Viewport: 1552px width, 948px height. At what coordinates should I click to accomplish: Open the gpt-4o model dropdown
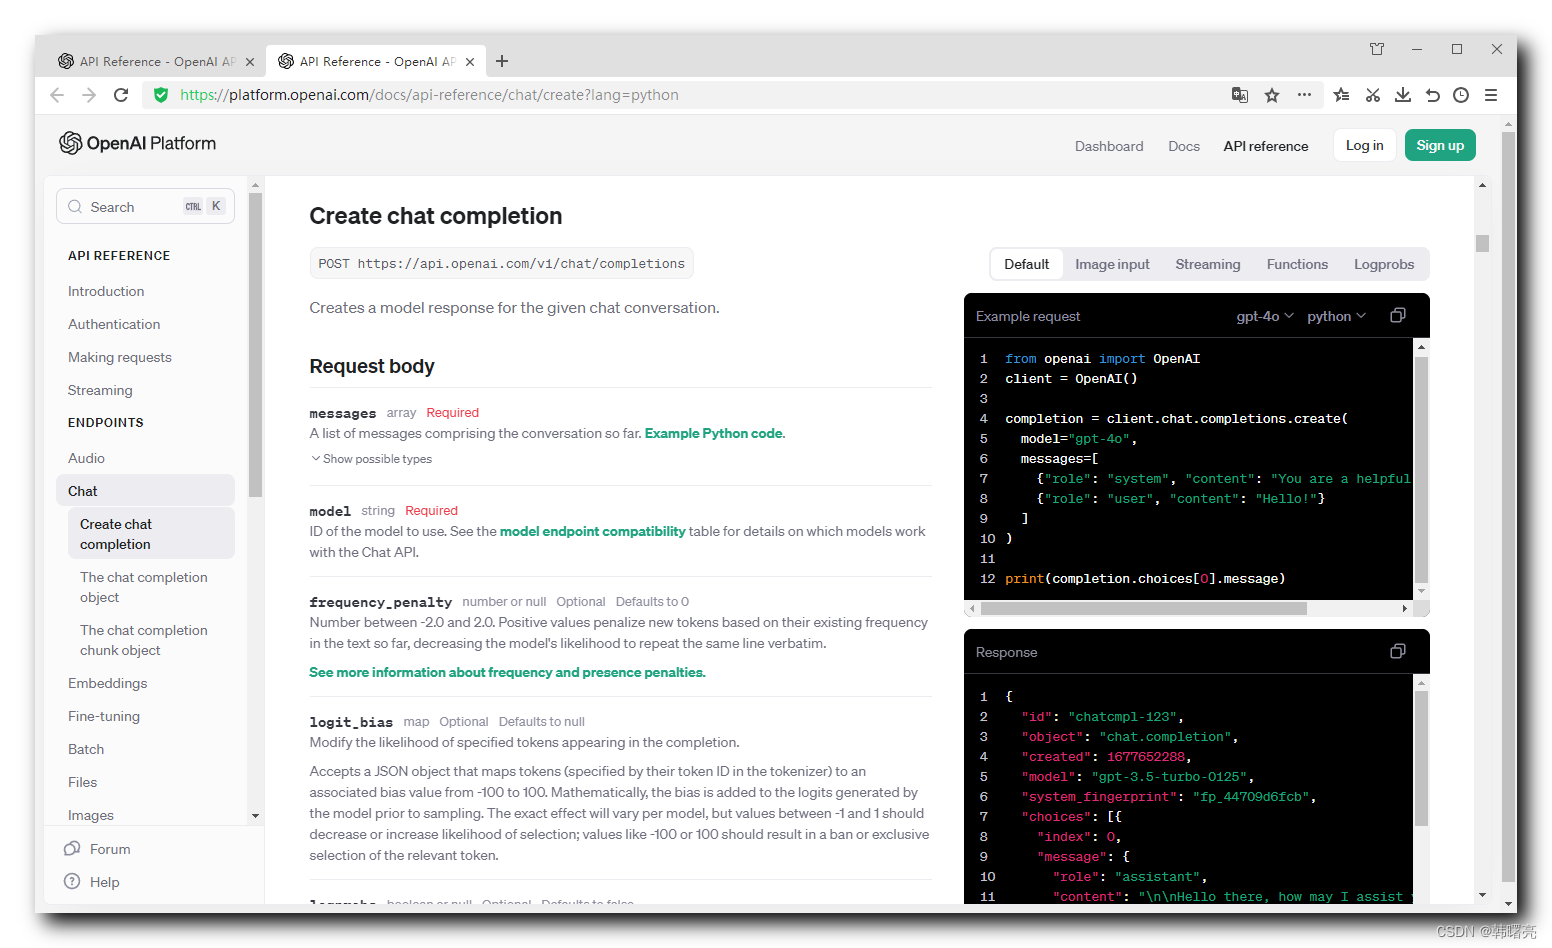1265,316
